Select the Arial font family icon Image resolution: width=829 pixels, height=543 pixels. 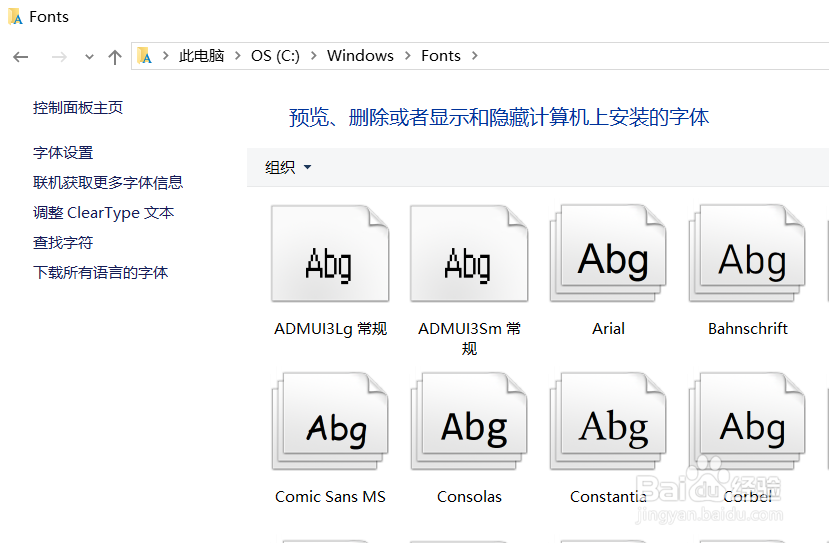coord(609,254)
